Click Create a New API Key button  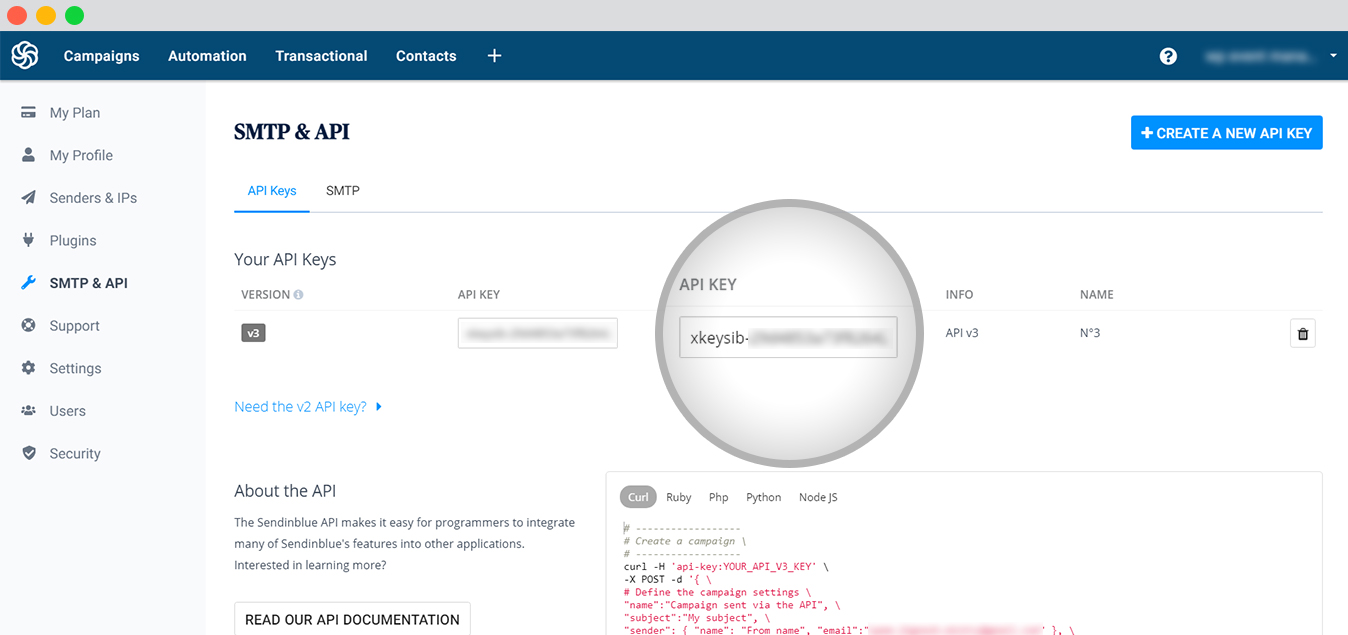(1227, 133)
